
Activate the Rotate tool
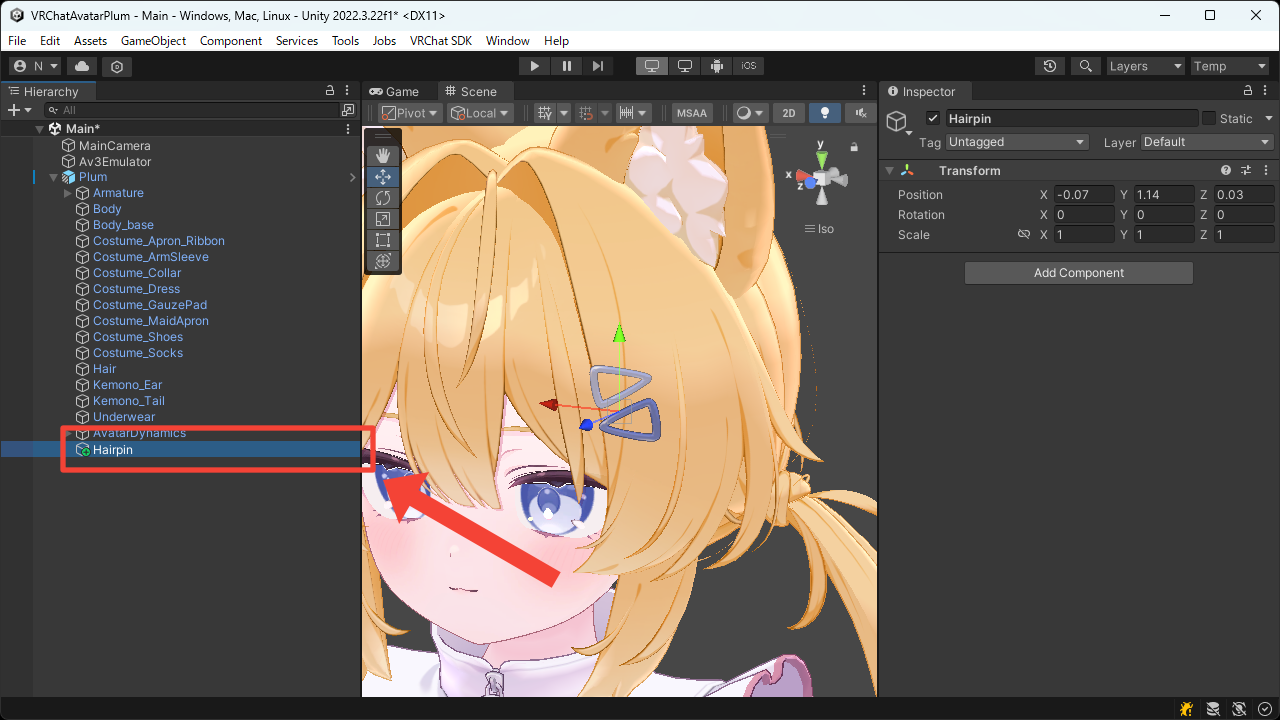383,198
